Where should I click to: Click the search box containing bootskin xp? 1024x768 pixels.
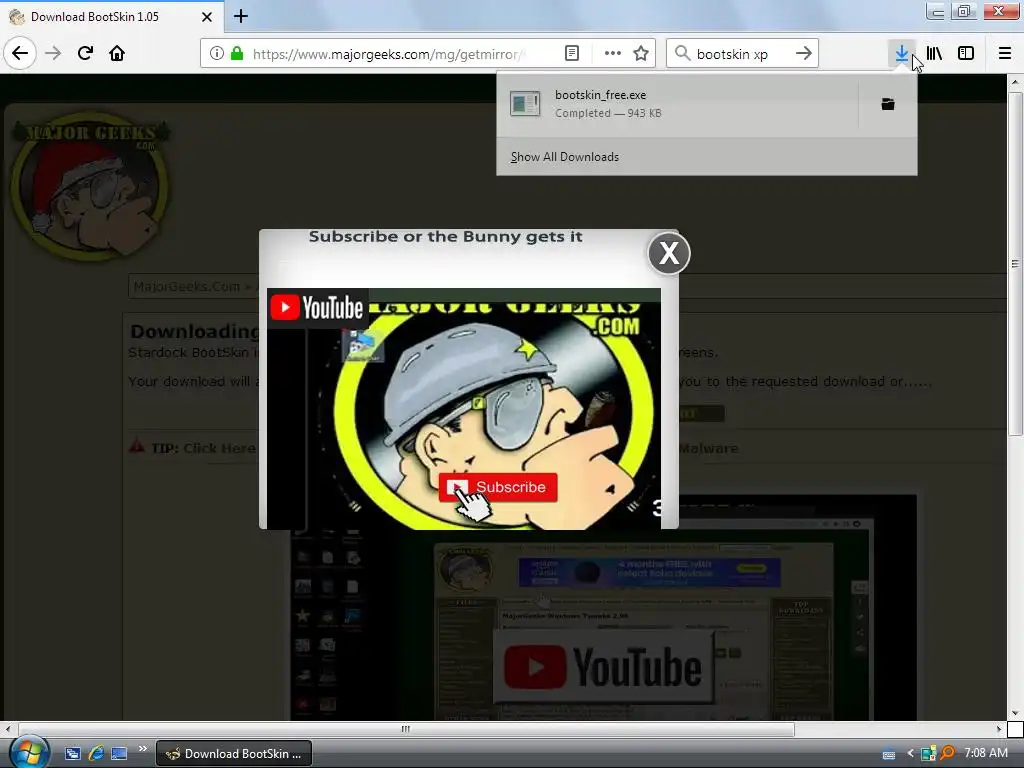(x=743, y=54)
